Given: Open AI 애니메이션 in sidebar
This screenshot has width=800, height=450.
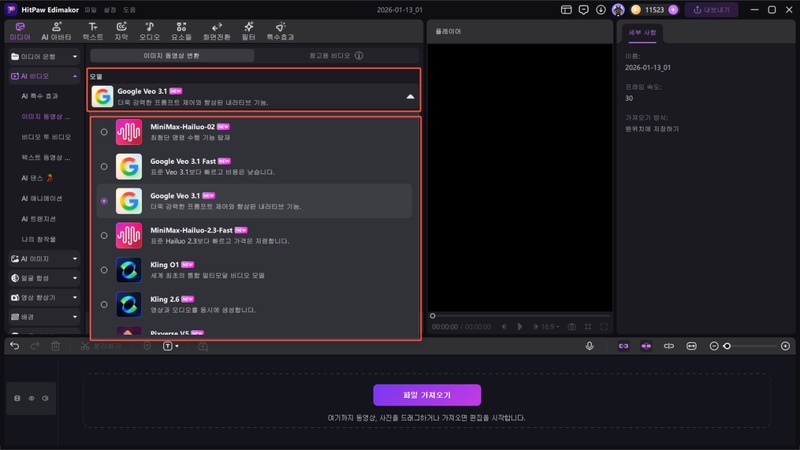Looking at the screenshot, I should (42, 198).
